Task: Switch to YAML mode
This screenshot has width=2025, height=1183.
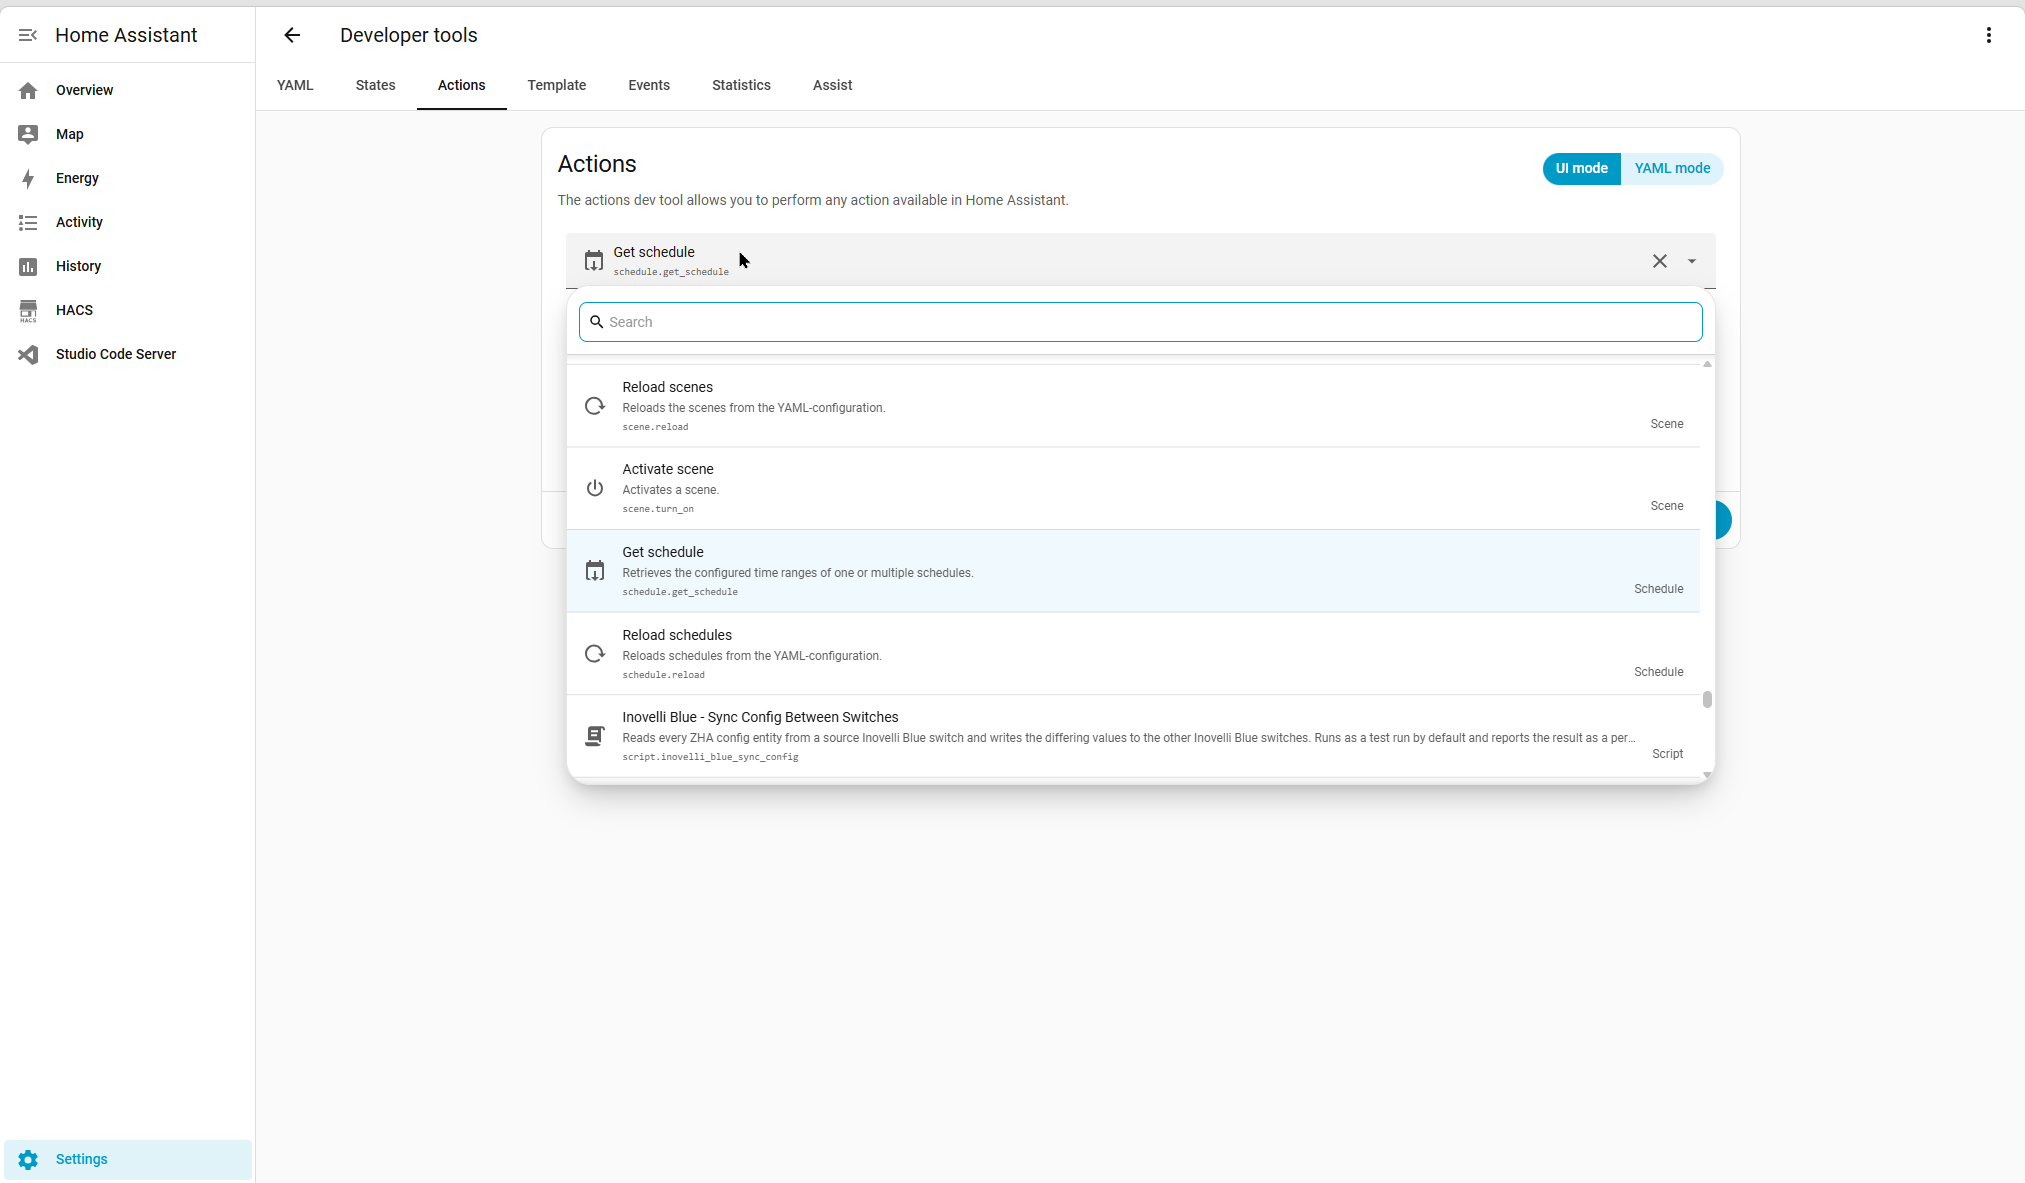Action: point(1672,168)
